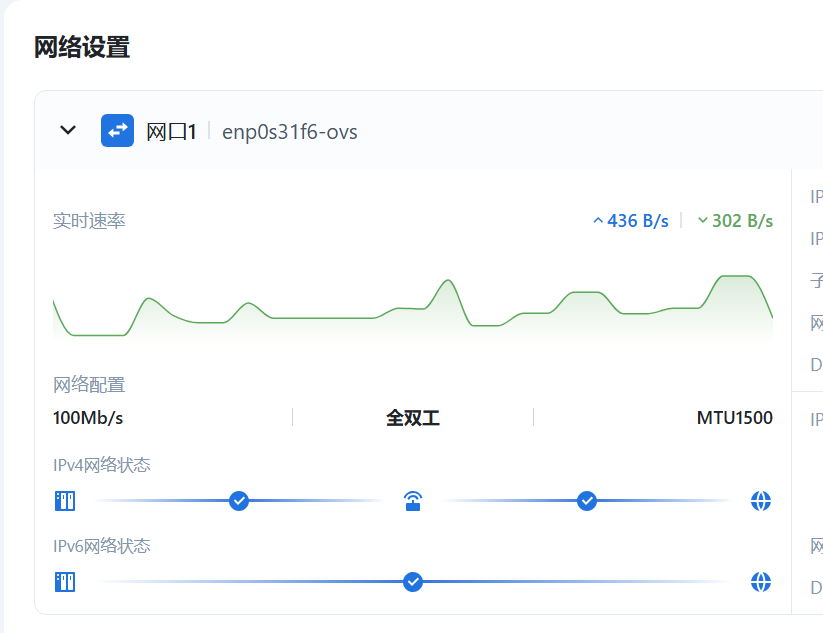Click the IPv6 status checkmark
Image resolution: width=823 pixels, height=633 pixels.
[413, 582]
